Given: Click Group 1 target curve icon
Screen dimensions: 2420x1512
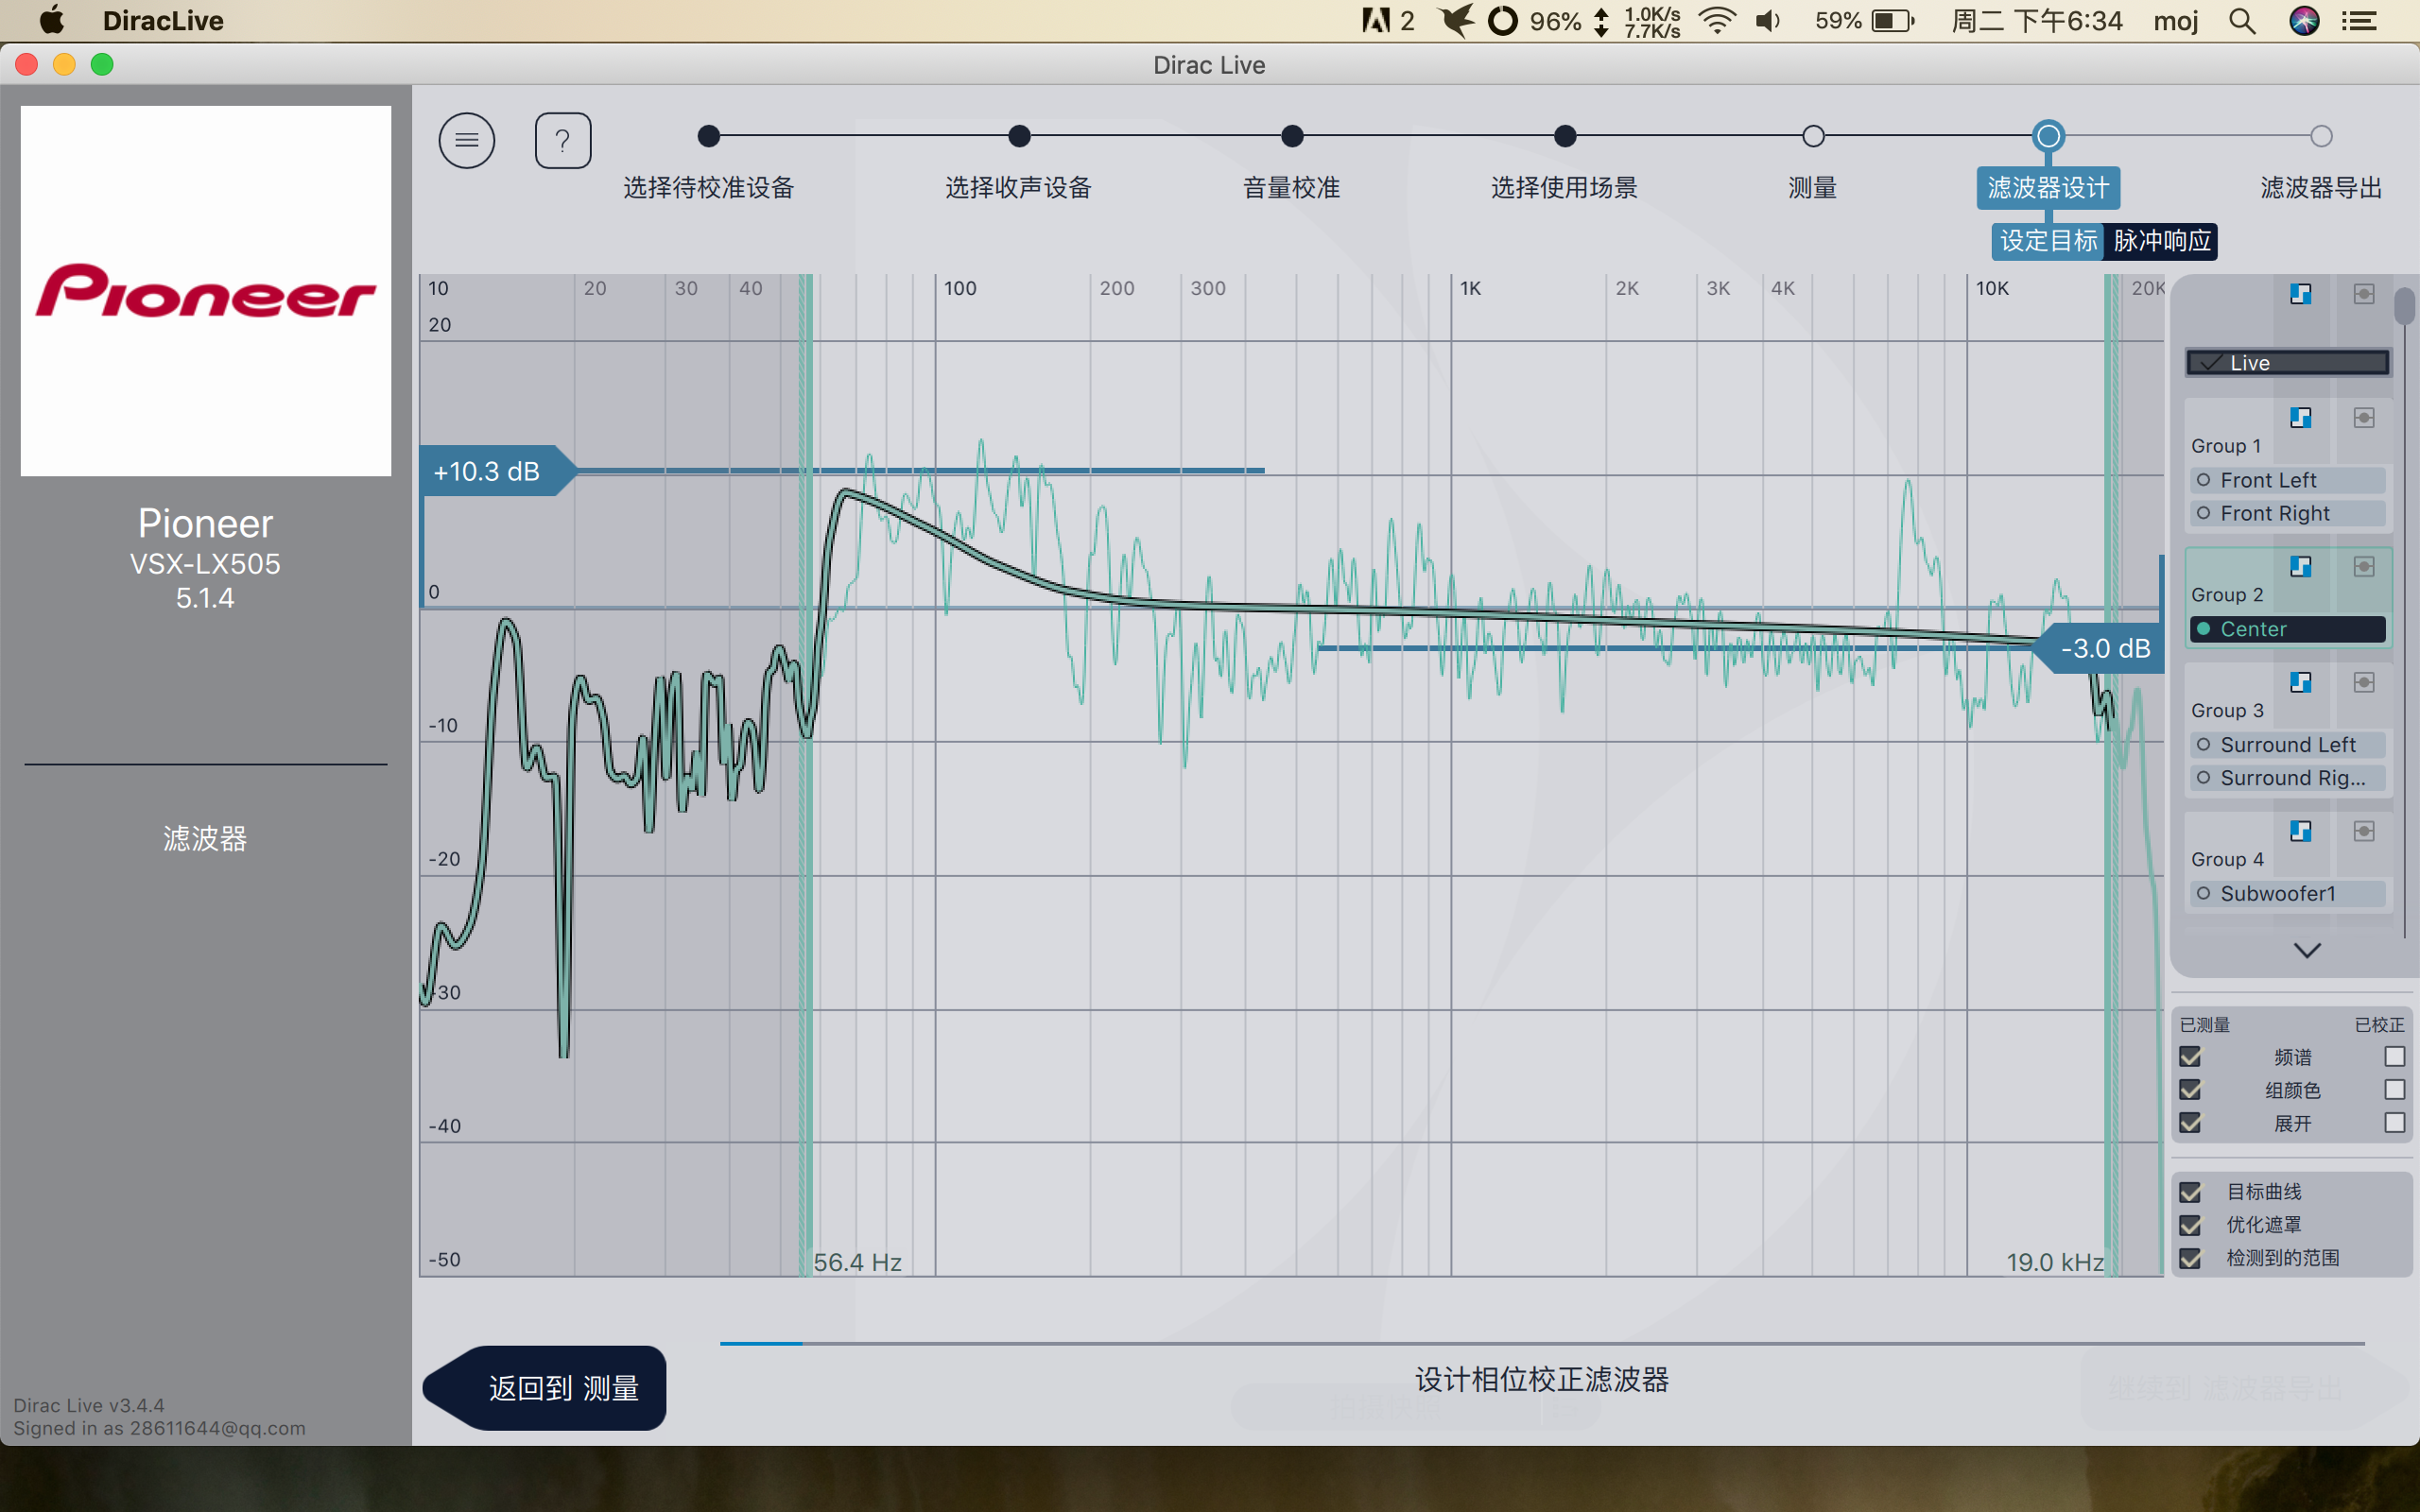Looking at the screenshot, I should [x=2300, y=417].
